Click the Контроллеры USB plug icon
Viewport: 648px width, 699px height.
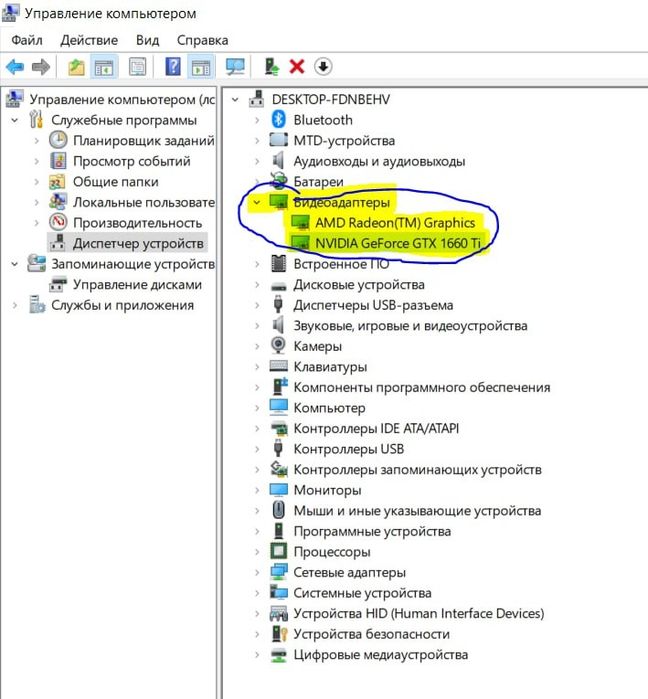click(279, 448)
